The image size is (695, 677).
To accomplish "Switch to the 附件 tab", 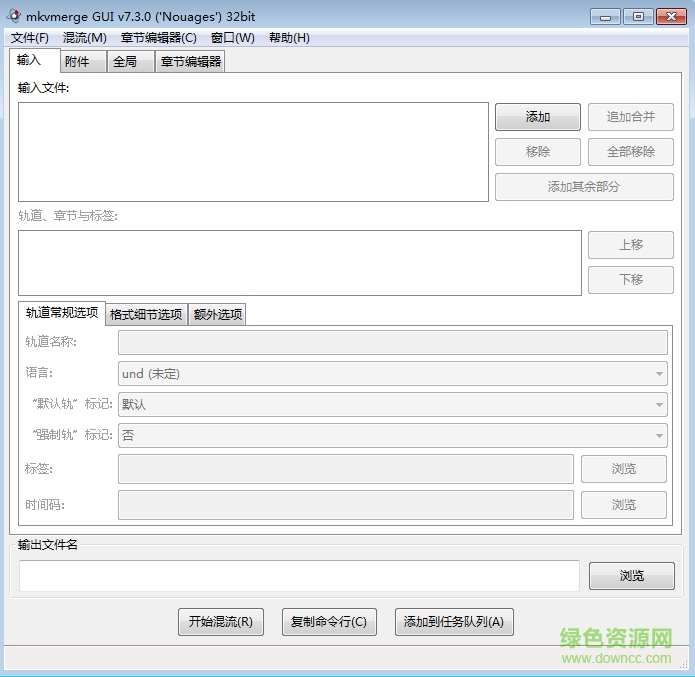I will click(x=77, y=62).
